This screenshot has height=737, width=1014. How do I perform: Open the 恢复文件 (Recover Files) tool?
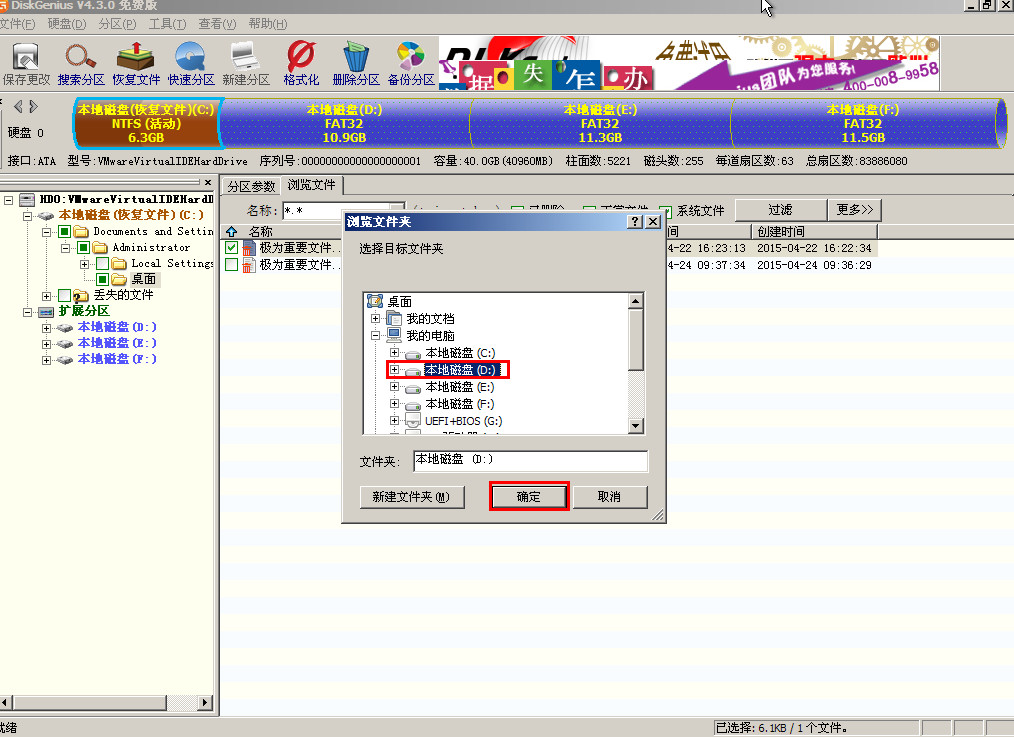(136, 62)
